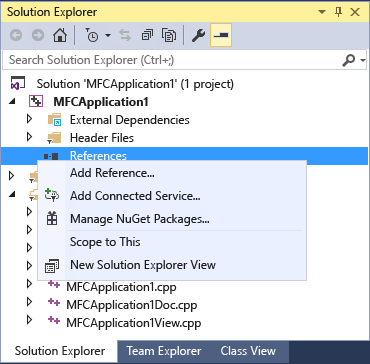Collapse the MFCApplication1 project node
This screenshot has height=364, width=370.
click(12, 102)
